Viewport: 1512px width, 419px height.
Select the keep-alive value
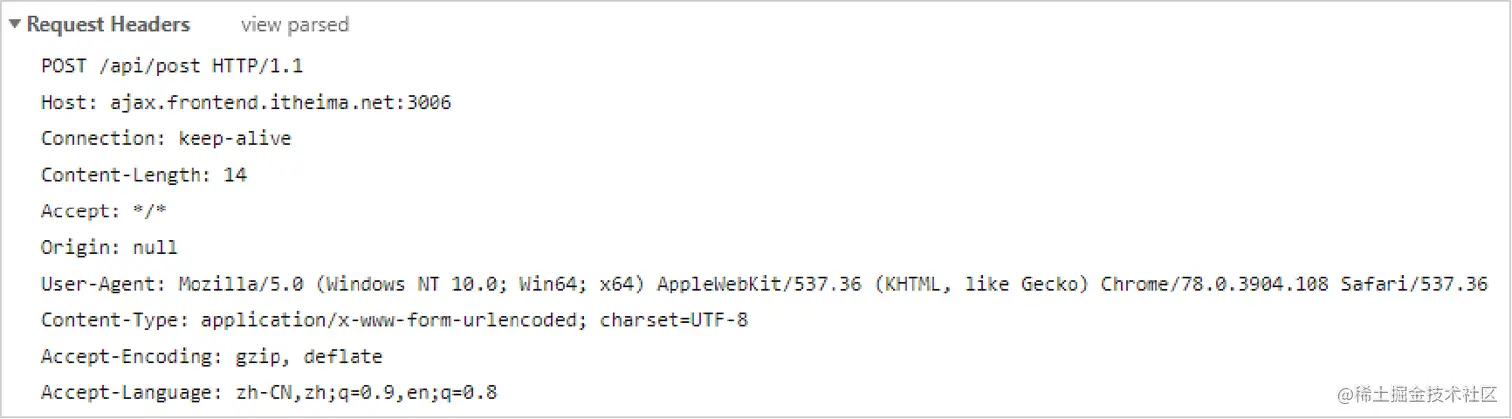tap(235, 138)
